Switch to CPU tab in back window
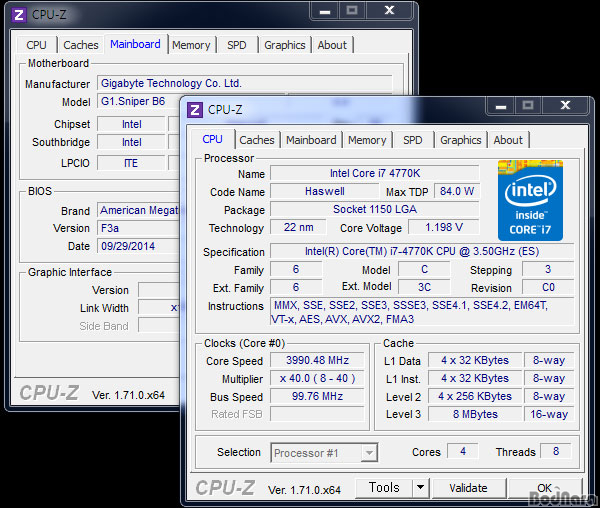The image size is (600, 508). pos(36,45)
